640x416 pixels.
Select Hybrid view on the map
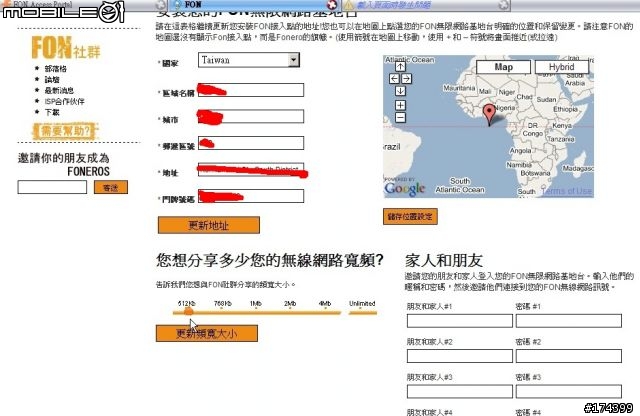pyautogui.click(x=561, y=67)
